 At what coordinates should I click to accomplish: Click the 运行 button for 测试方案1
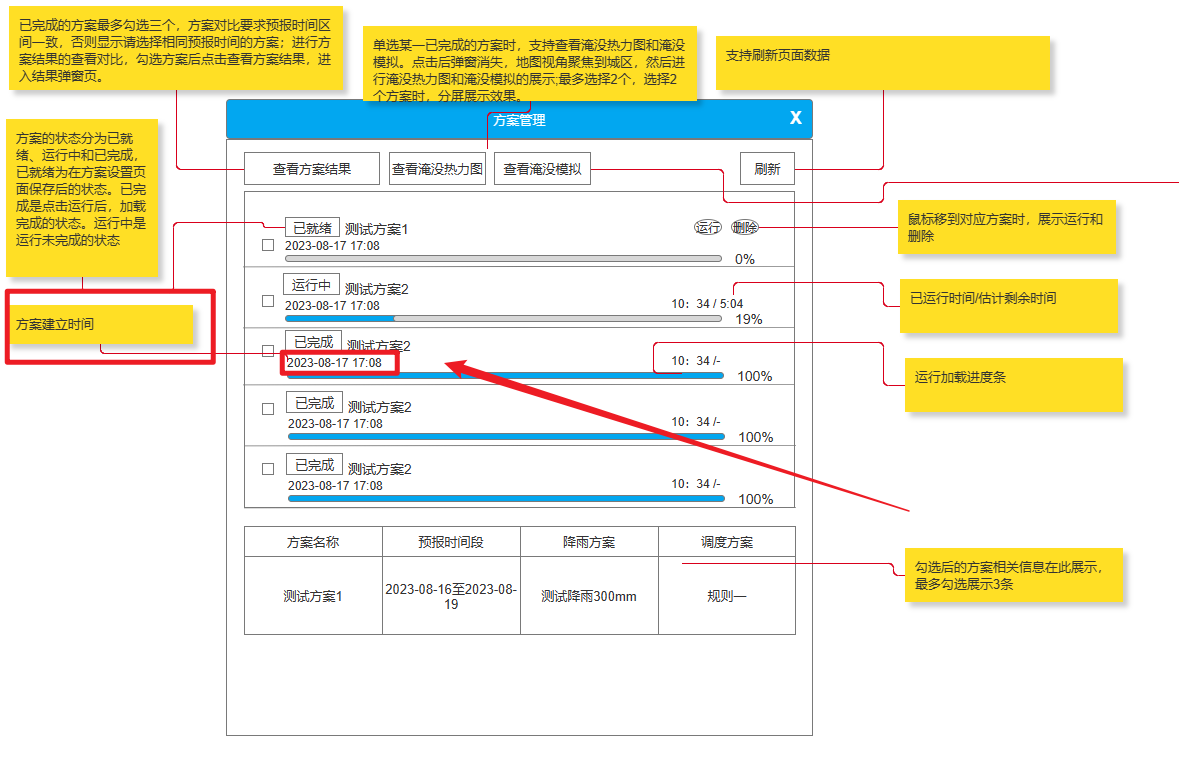707,228
